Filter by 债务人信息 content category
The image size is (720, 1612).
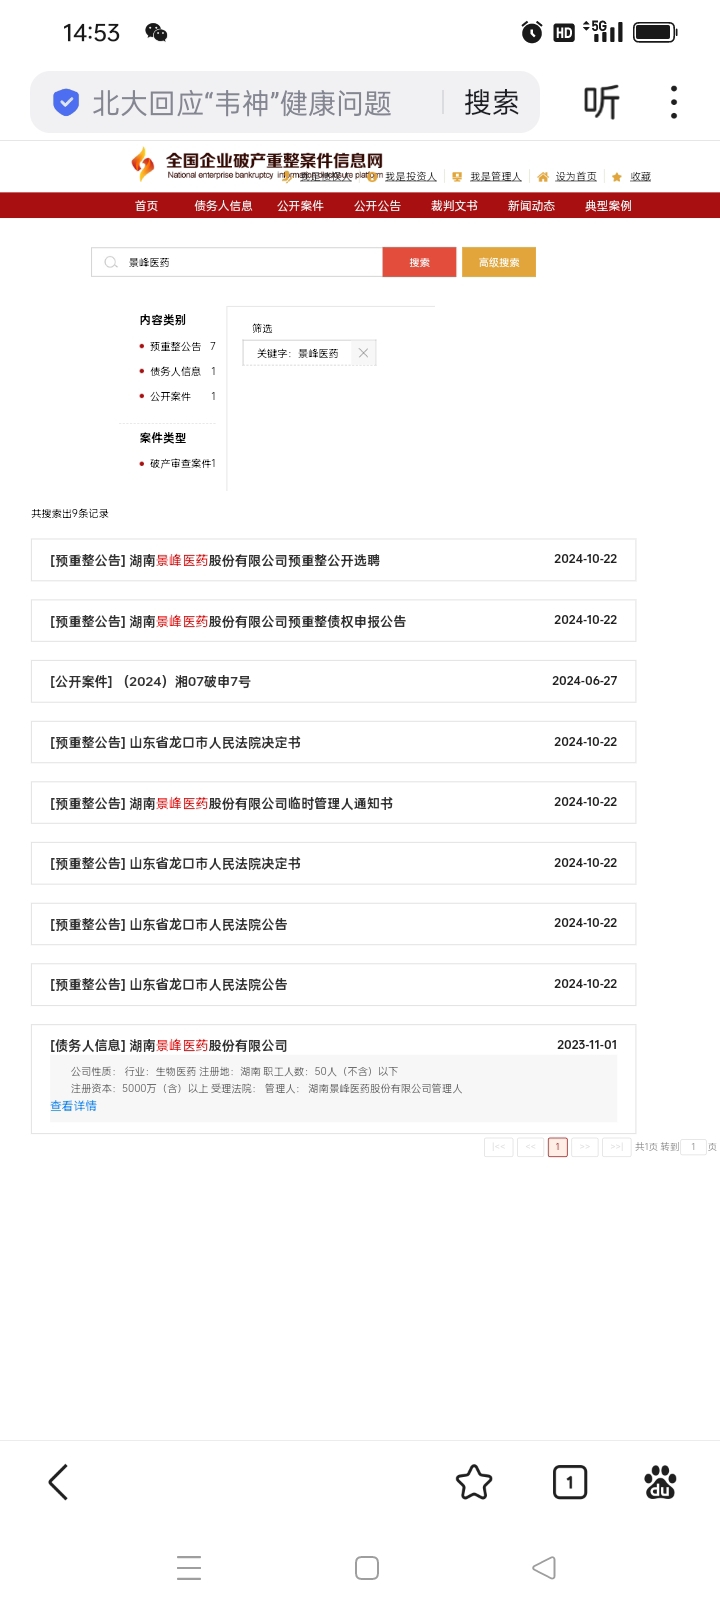176,371
